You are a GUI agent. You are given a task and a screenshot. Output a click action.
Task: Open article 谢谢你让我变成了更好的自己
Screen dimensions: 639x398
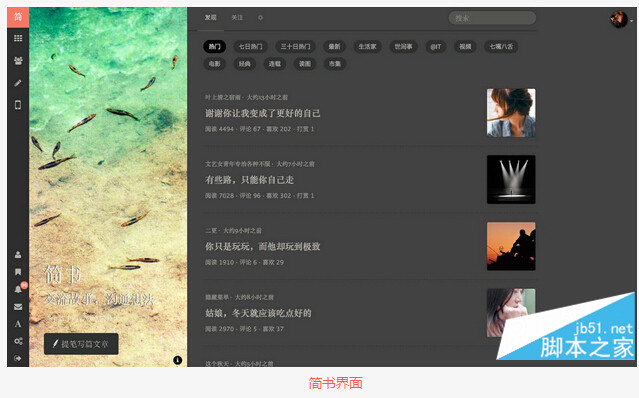[x=262, y=113]
